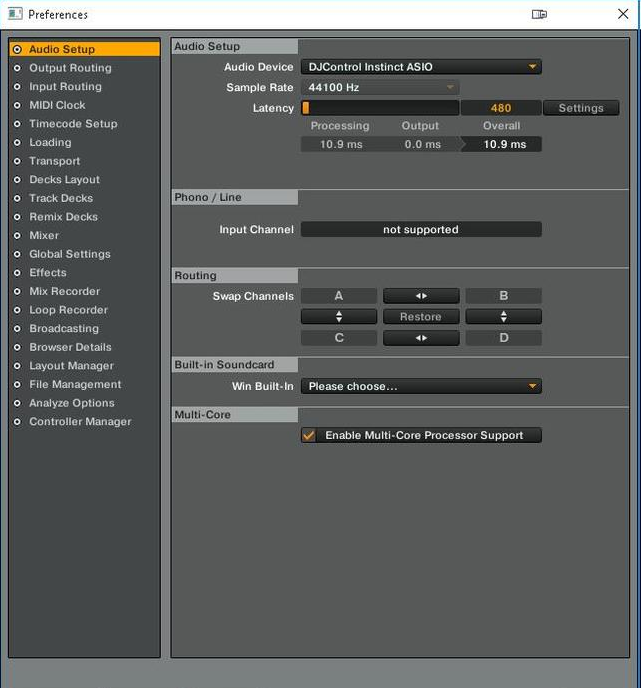Click the latency Settings button

point(581,108)
